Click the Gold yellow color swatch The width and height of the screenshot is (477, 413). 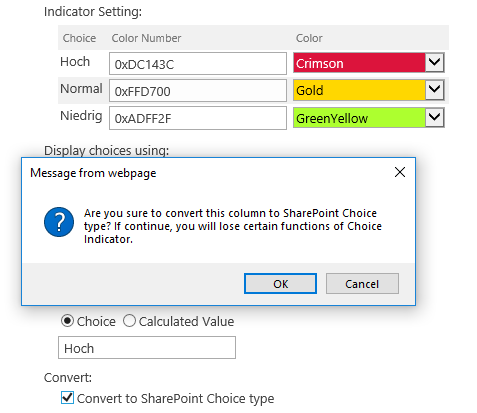click(x=359, y=90)
